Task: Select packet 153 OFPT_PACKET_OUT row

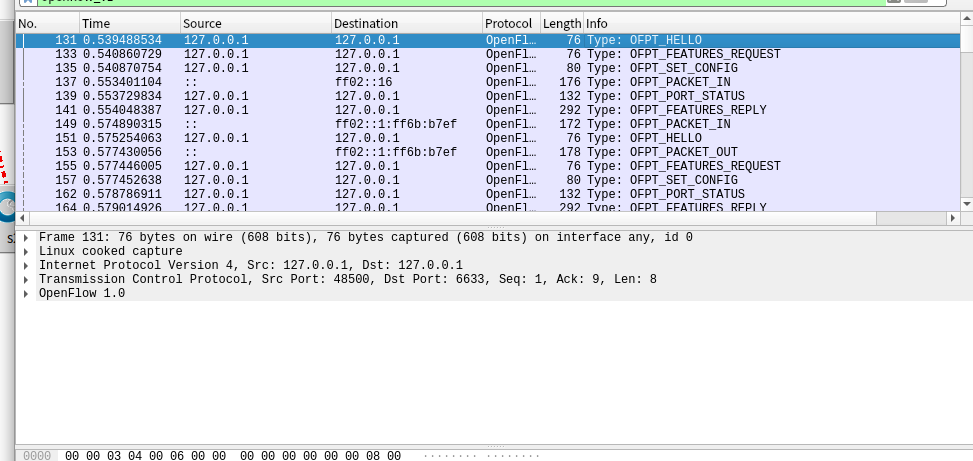Action: click(x=487, y=152)
